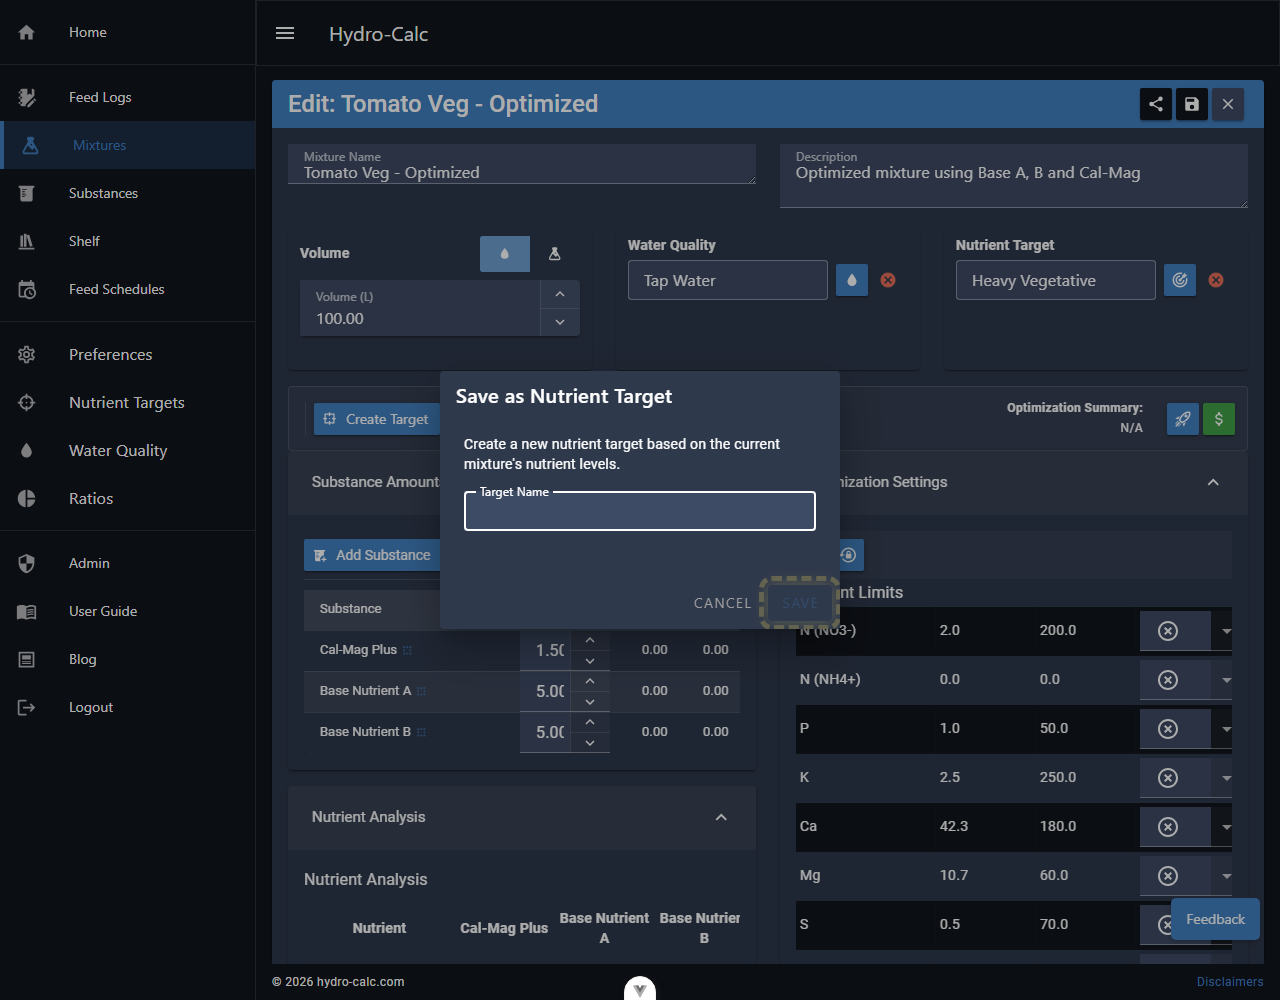Go to Home in the sidebar
1280x1000 pixels.
128,32
